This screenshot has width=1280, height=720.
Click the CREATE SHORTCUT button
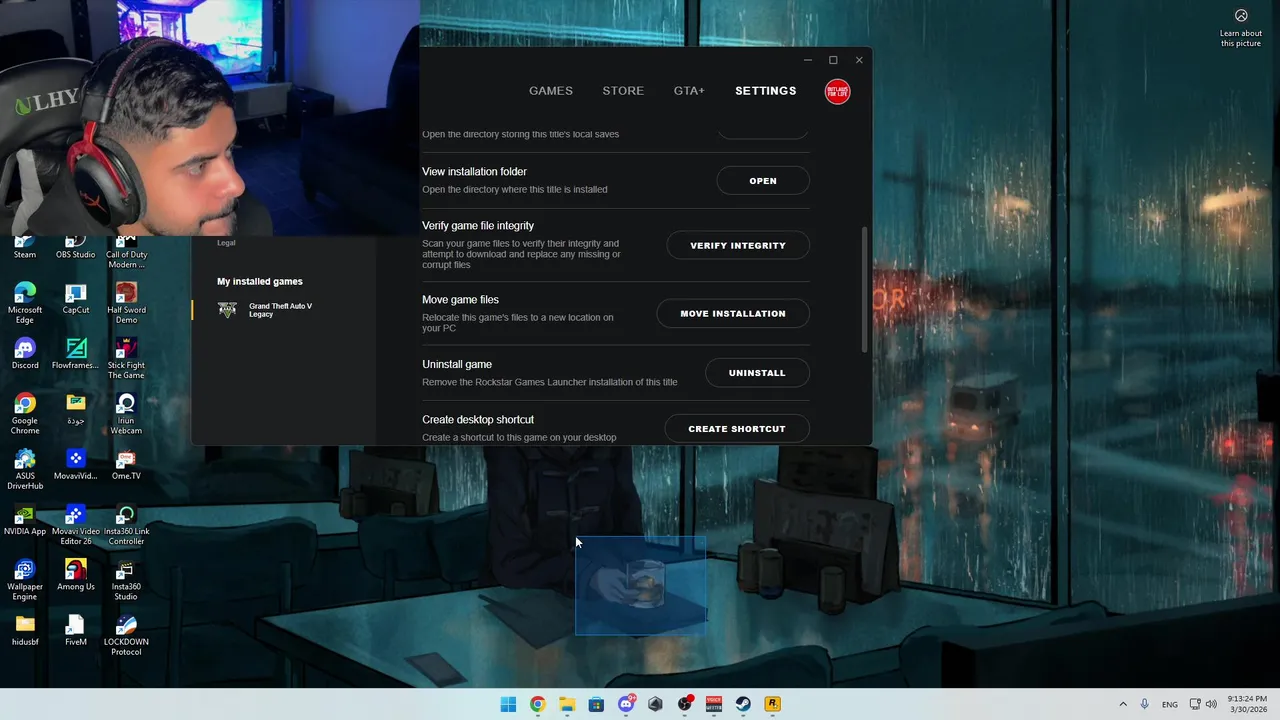pyautogui.click(x=737, y=429)
